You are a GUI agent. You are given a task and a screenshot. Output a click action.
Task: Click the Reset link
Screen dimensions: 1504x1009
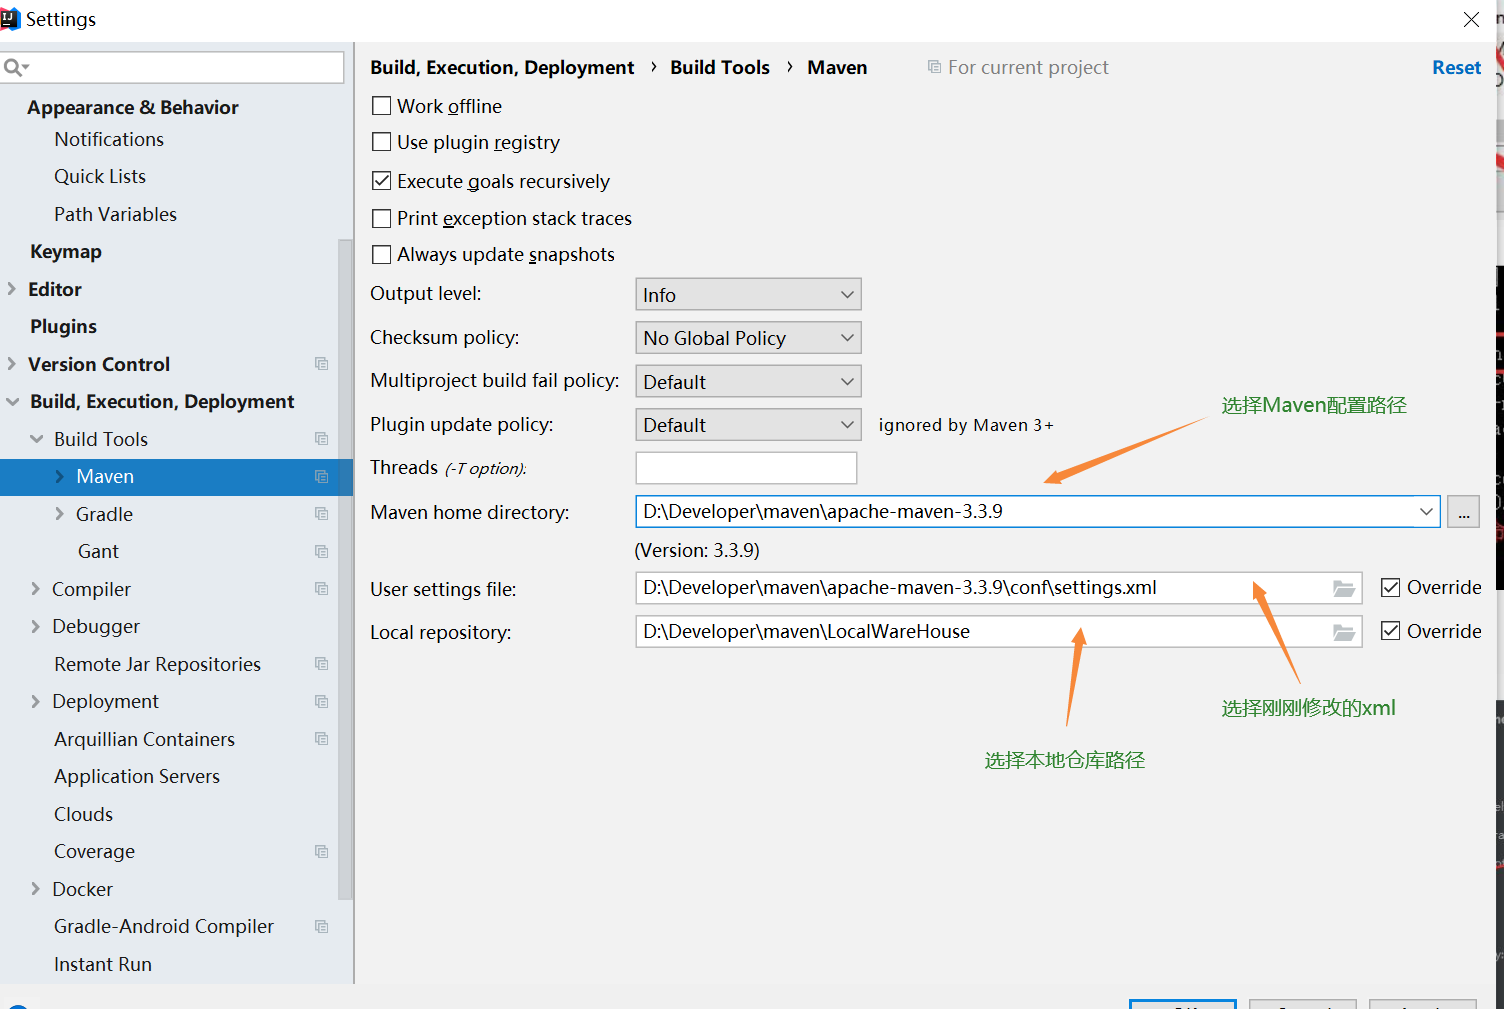coord(1456,67)
